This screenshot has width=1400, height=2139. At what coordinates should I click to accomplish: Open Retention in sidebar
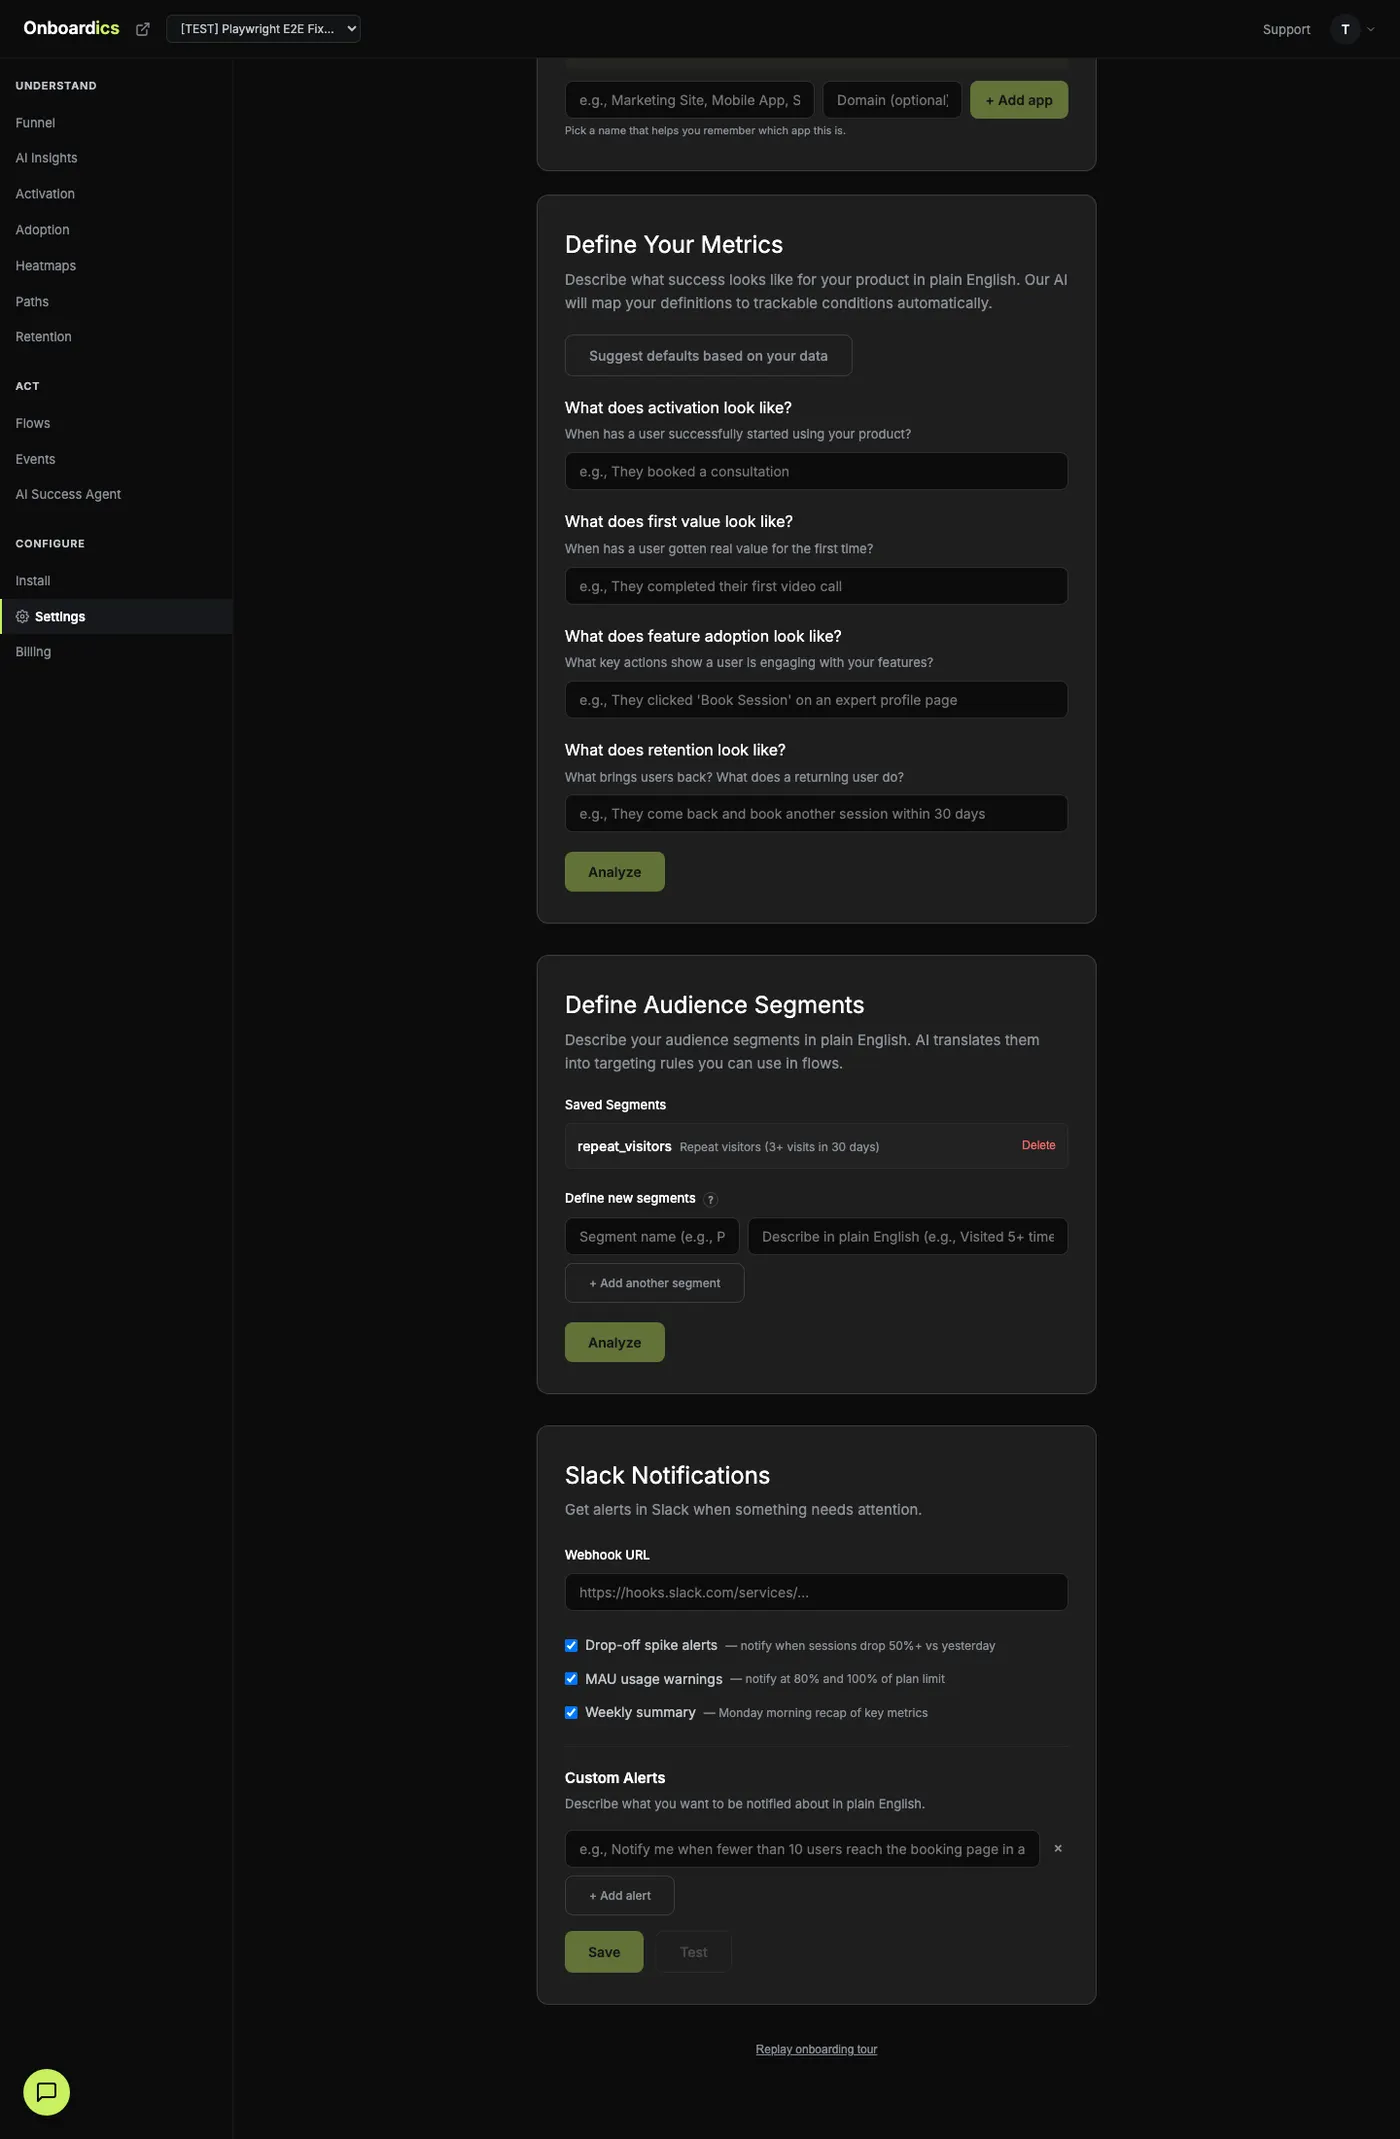coord(43,337)
